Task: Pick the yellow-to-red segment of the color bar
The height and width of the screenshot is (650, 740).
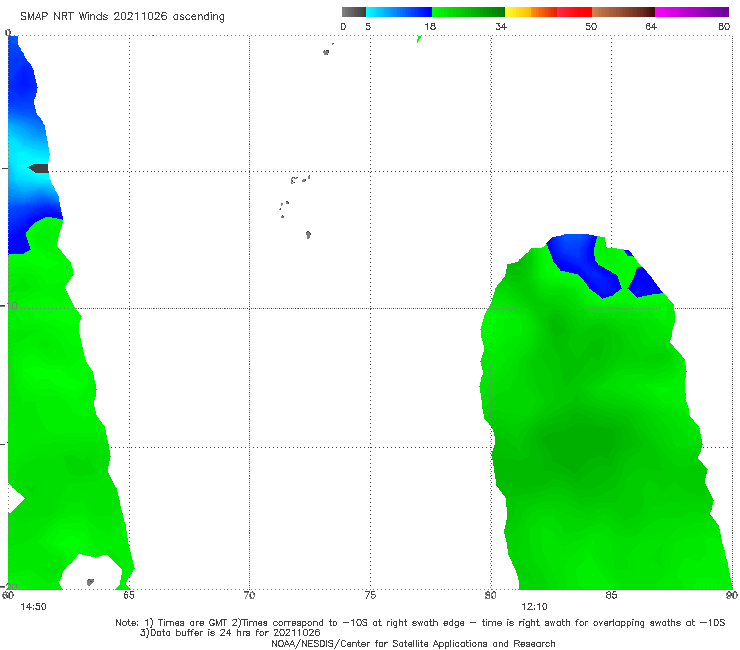Action: click(548, 12)
